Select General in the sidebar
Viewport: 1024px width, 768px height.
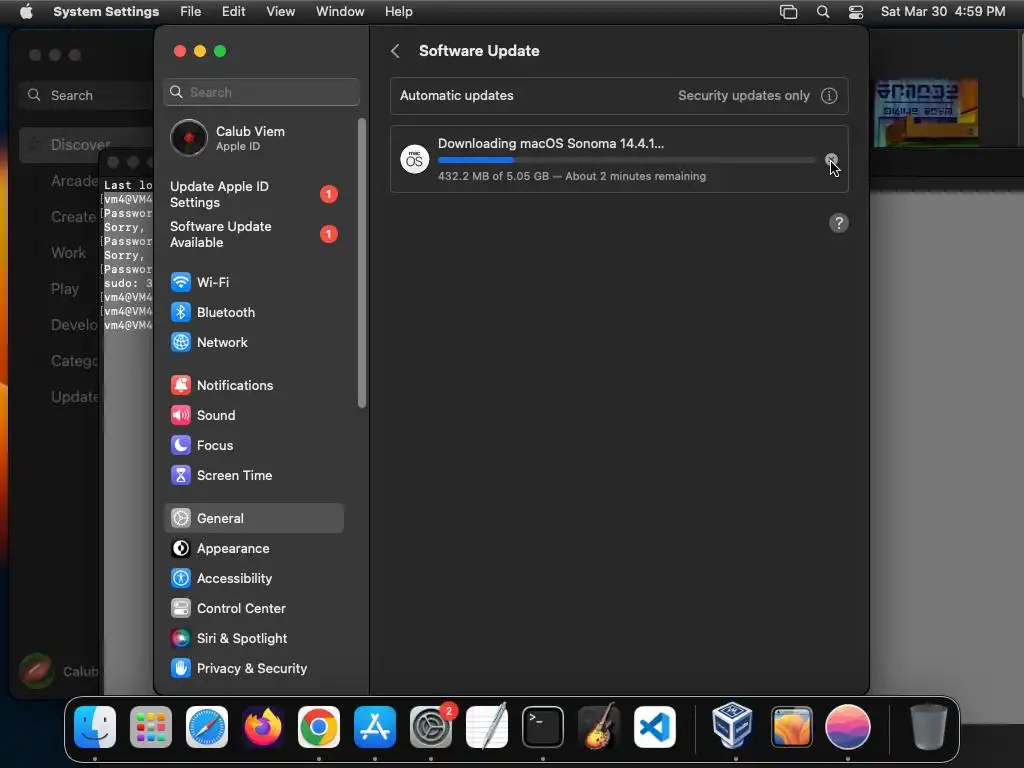(254, 519)
